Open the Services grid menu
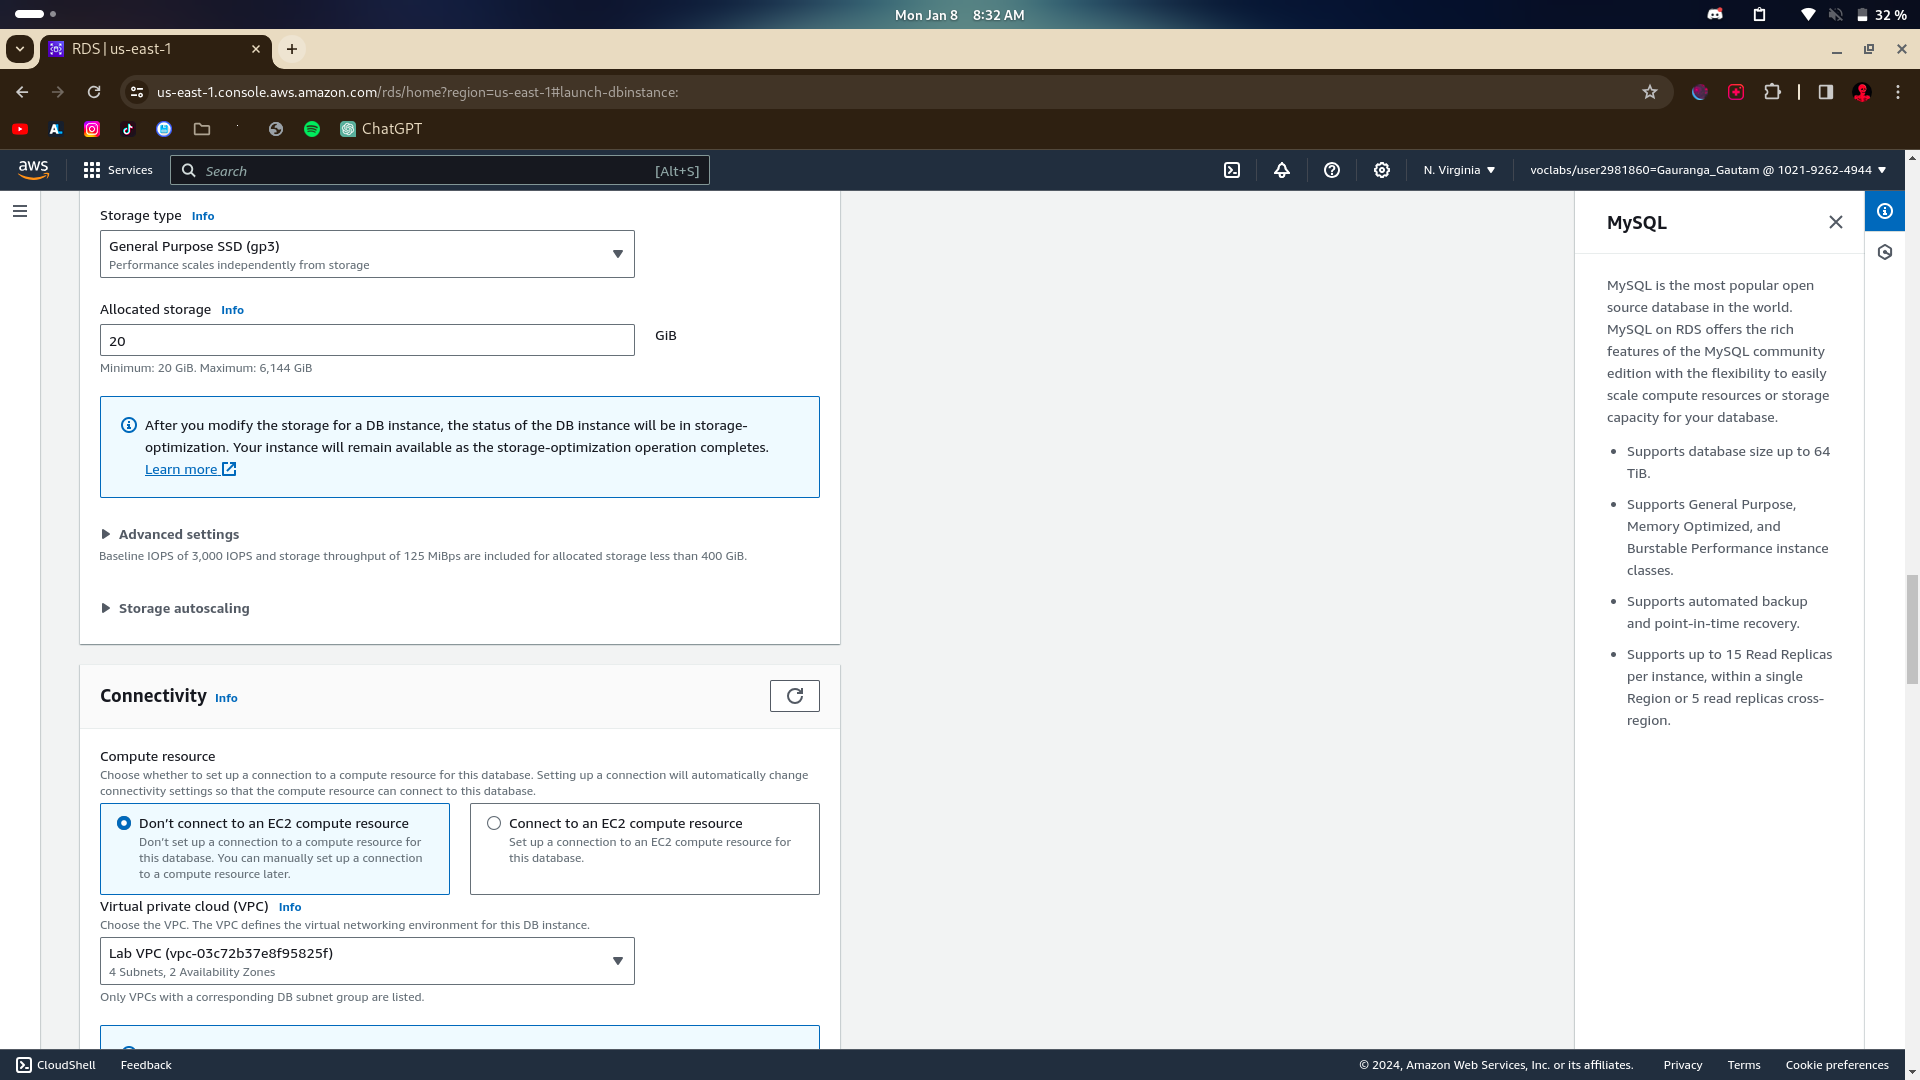 [x=118, y=170]
